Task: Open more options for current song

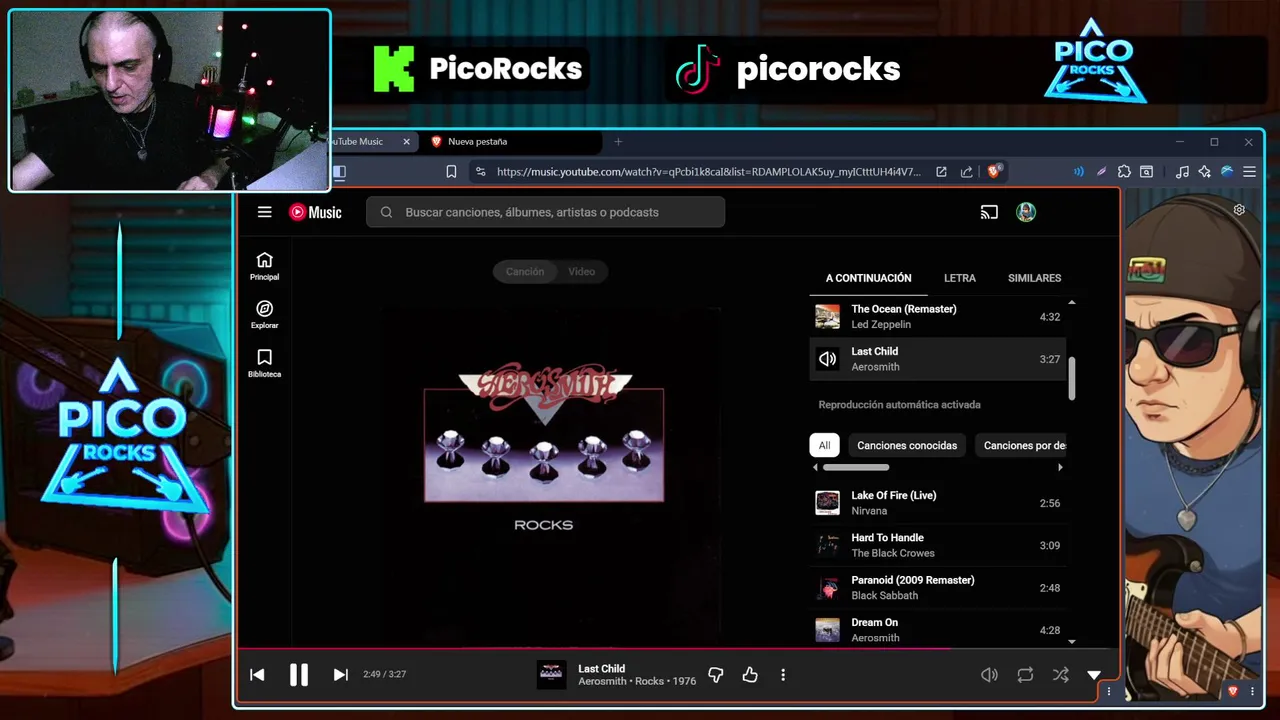Action: (x=783, y=675)
